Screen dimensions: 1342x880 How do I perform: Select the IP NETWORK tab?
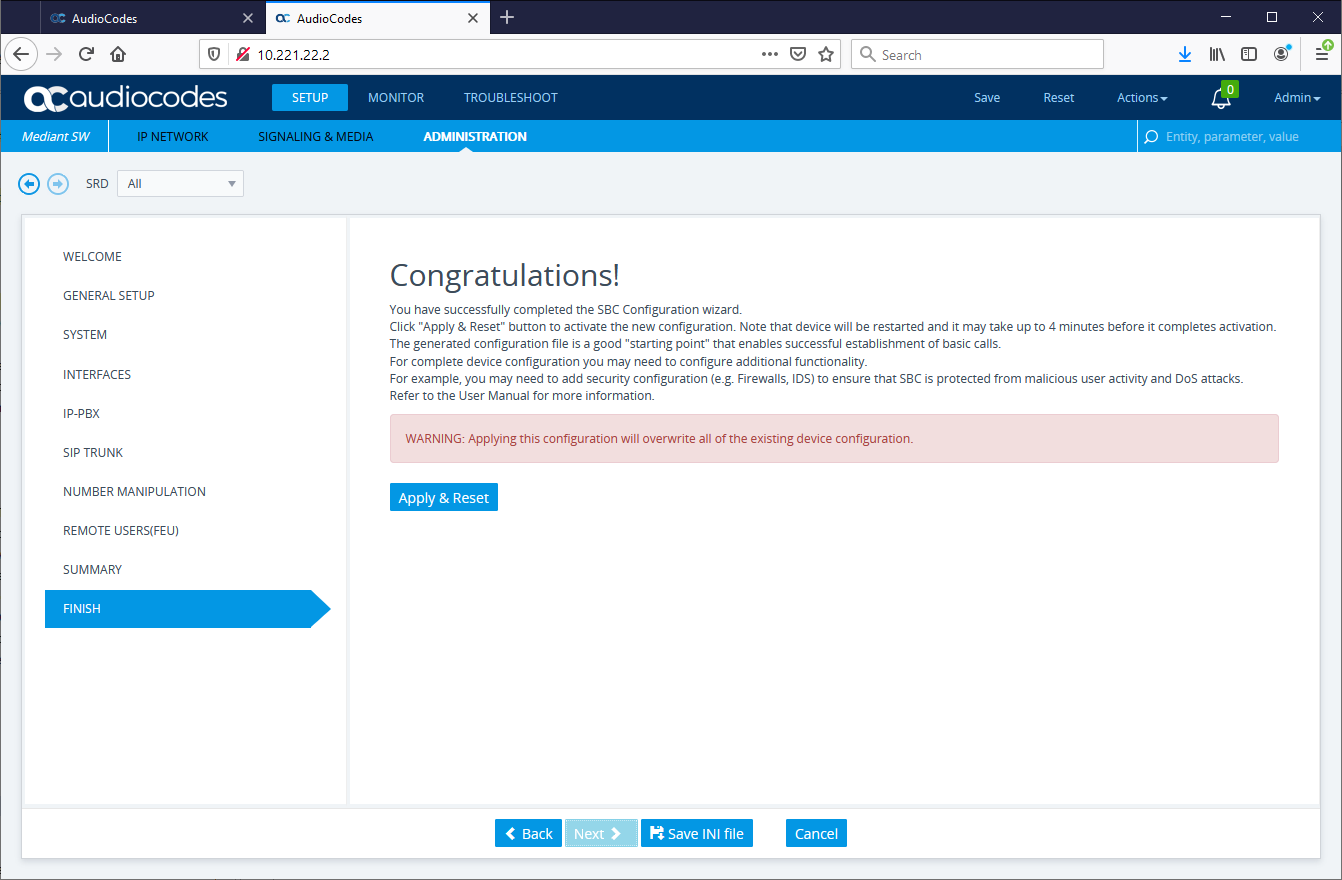[x=173, y=137]
